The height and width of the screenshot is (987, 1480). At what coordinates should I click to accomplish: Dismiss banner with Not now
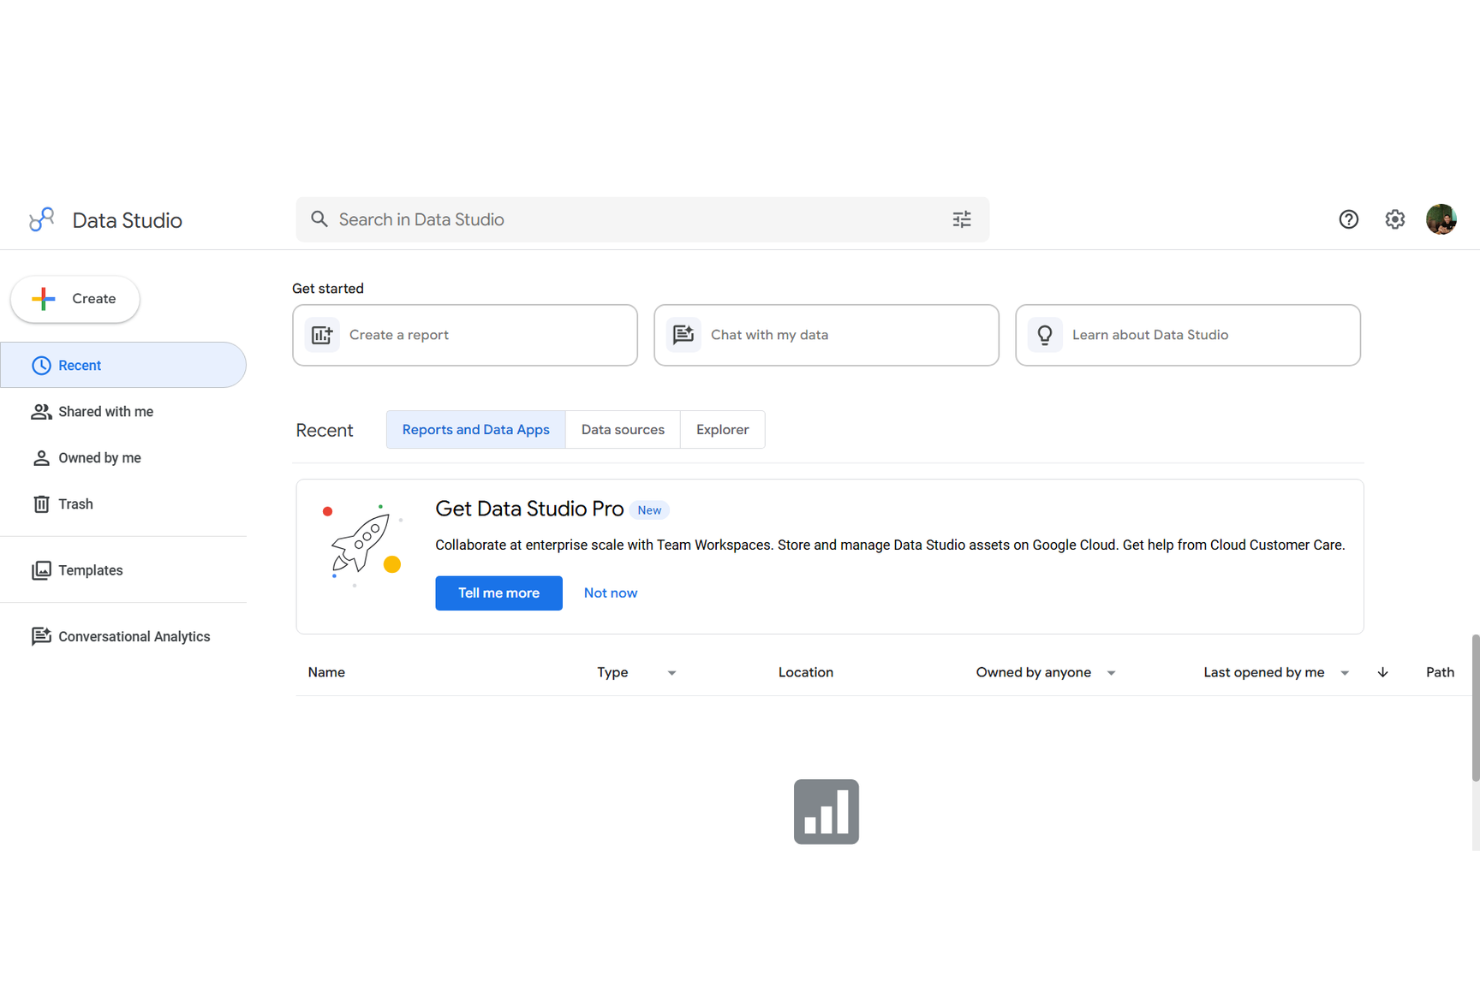point(610,593)
